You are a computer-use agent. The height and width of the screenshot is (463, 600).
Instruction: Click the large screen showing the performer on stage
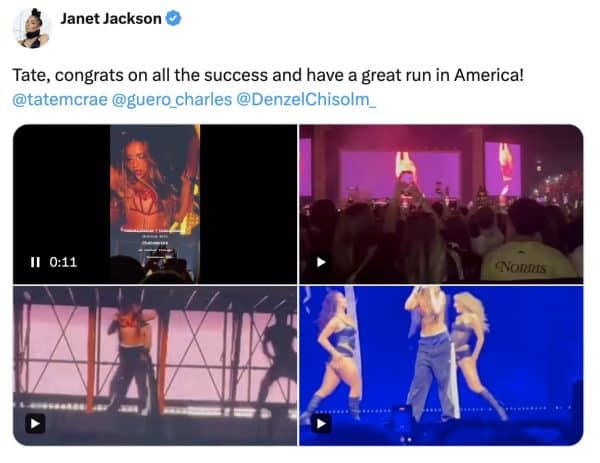[400, 174]
